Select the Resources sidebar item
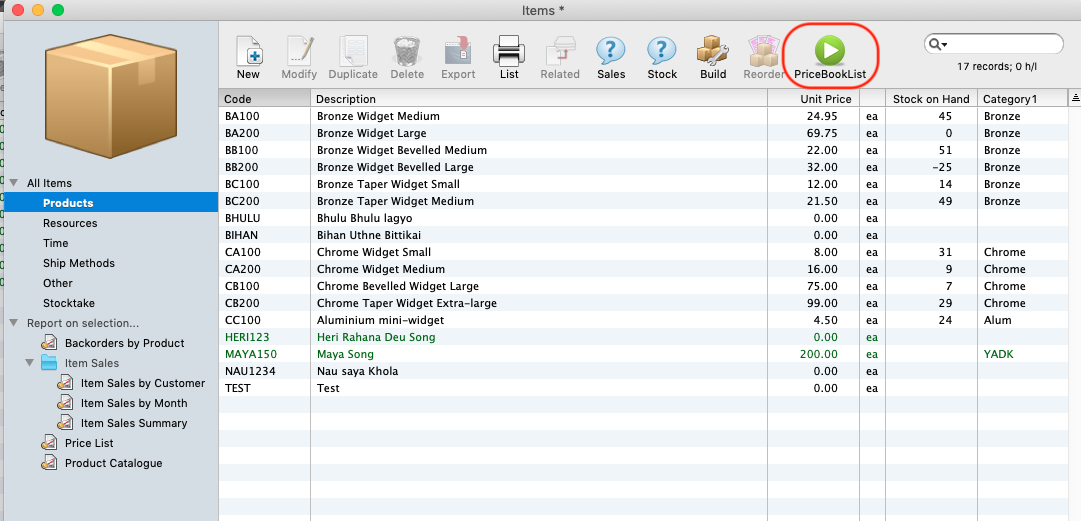Screen dimensions: 1081x521 coord(111,223)
